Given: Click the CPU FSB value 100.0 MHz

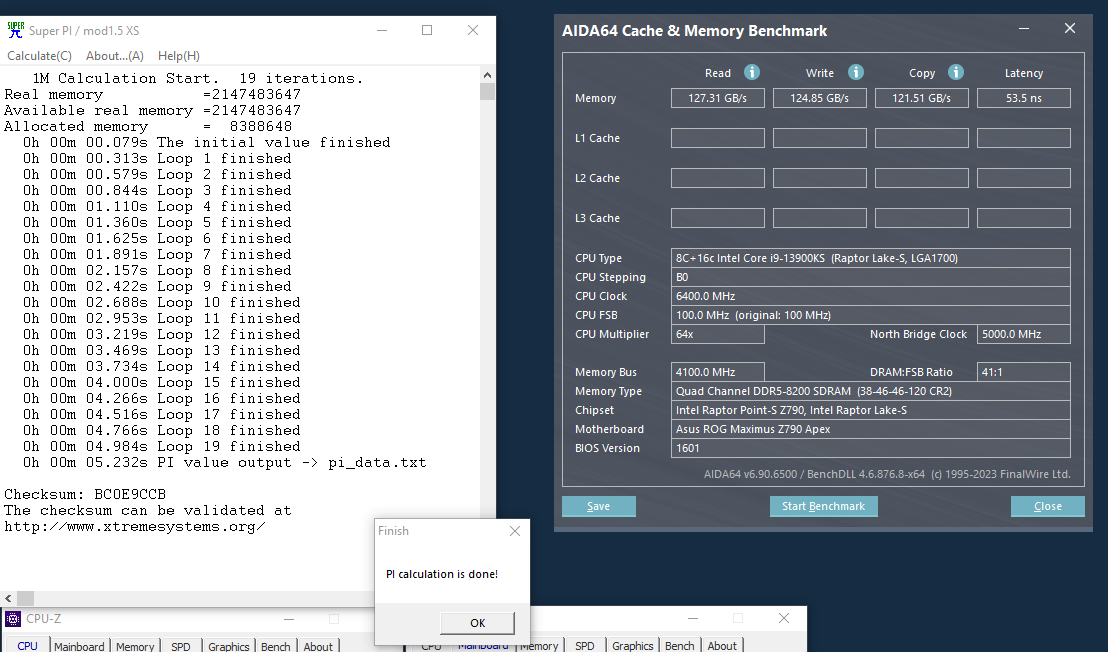Looking at the screenshot, I should (871, 315).
